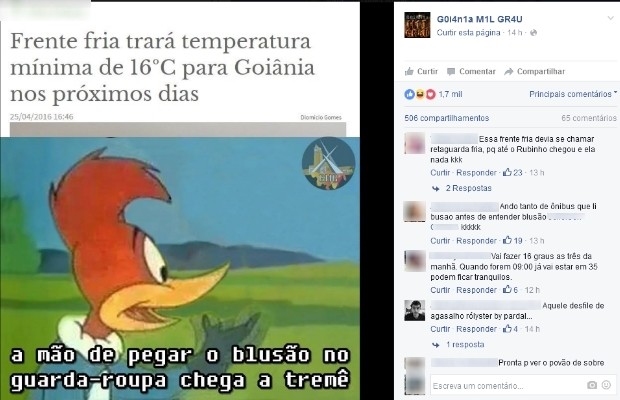620x400 pixels.
Task: Click the reaction emojis next to 1,7 mil
Action: click(420, 94)
